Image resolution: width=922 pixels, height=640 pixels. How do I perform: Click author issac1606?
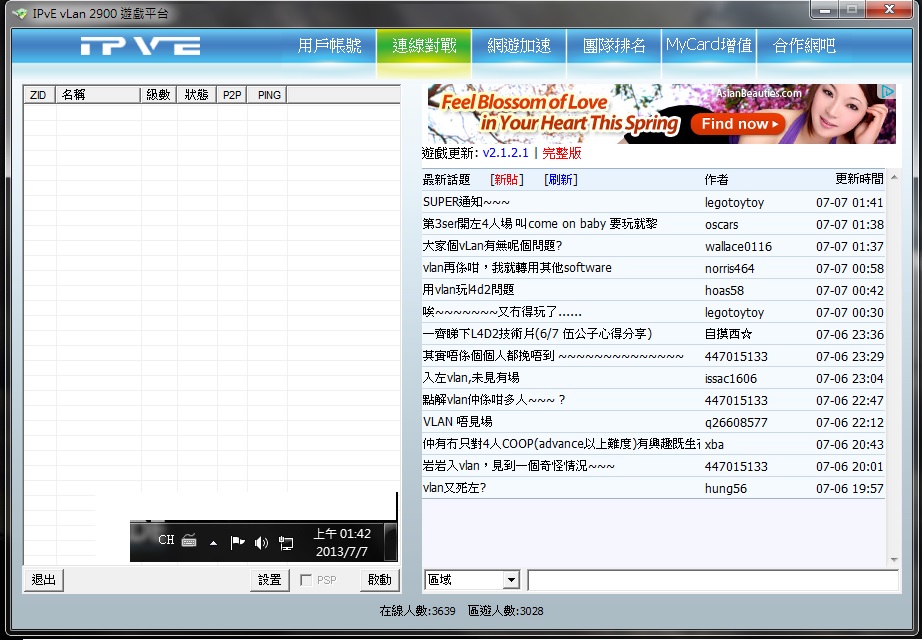(x=731, y=378)
